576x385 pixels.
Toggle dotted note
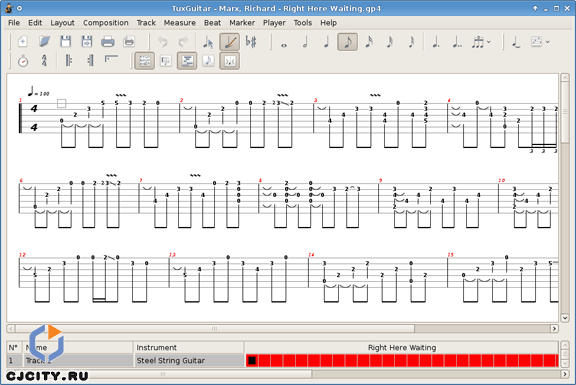[x=436, y=42]
